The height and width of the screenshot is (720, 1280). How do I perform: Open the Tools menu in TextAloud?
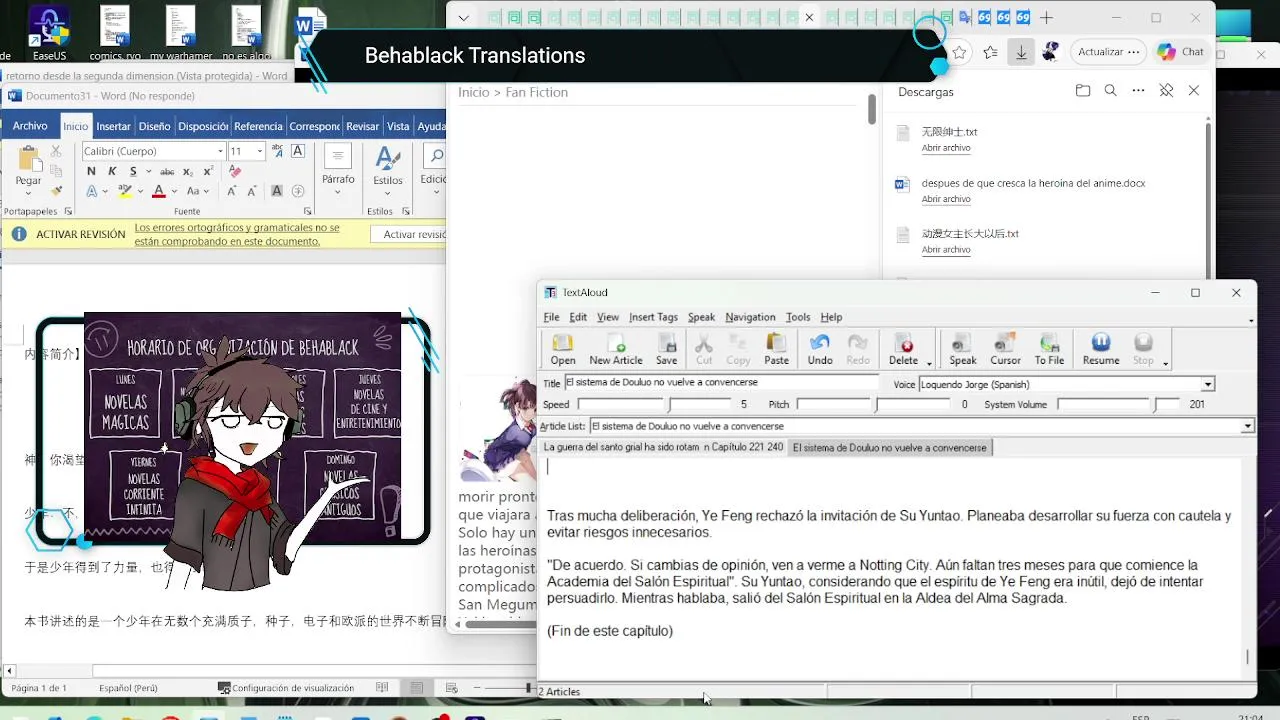pos(798,317)
